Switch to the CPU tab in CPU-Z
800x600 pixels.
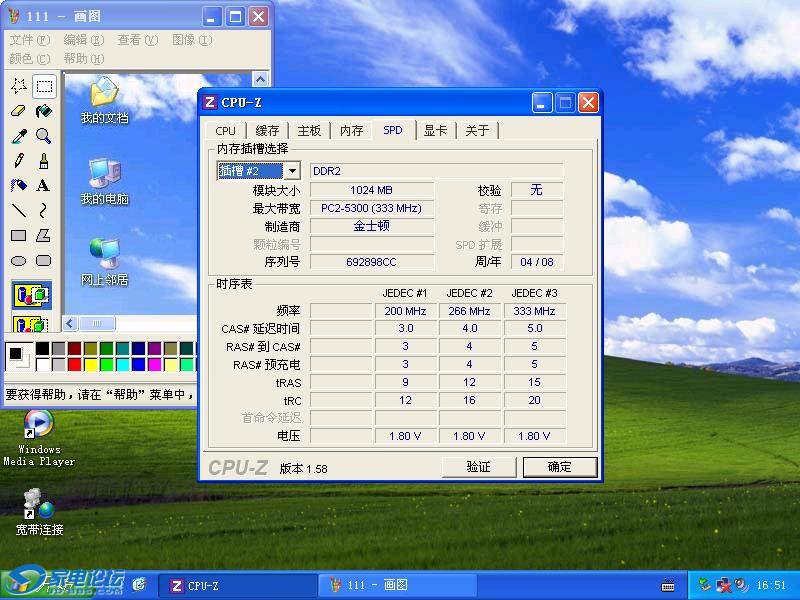[226, 131]
